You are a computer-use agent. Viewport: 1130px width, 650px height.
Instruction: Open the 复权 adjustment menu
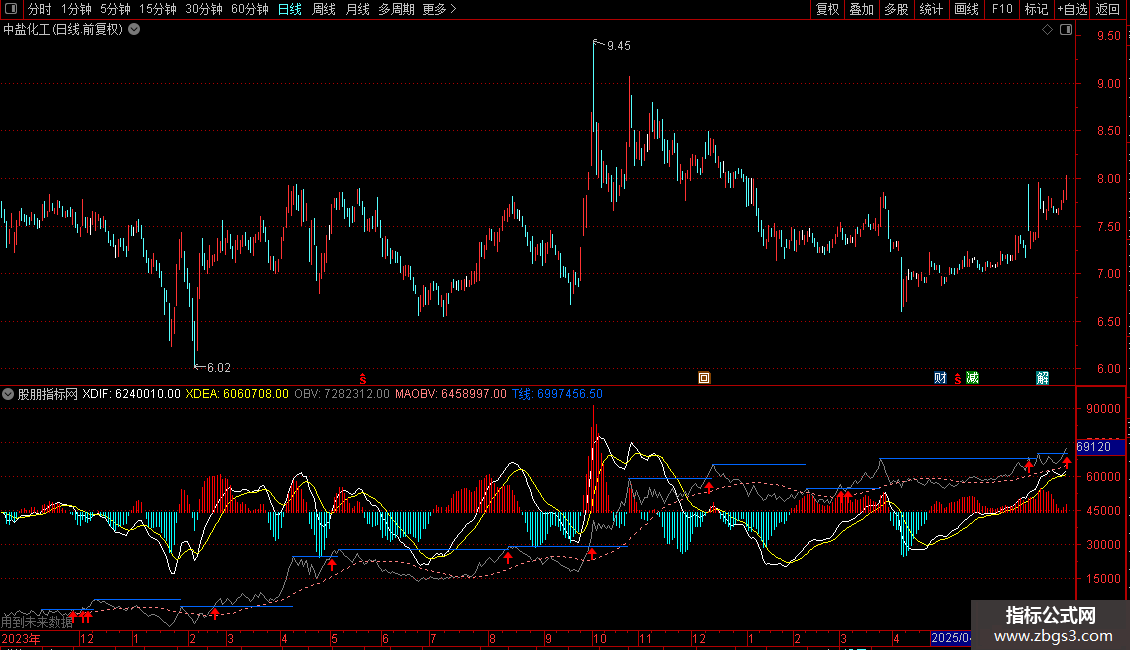click(827, 9)
